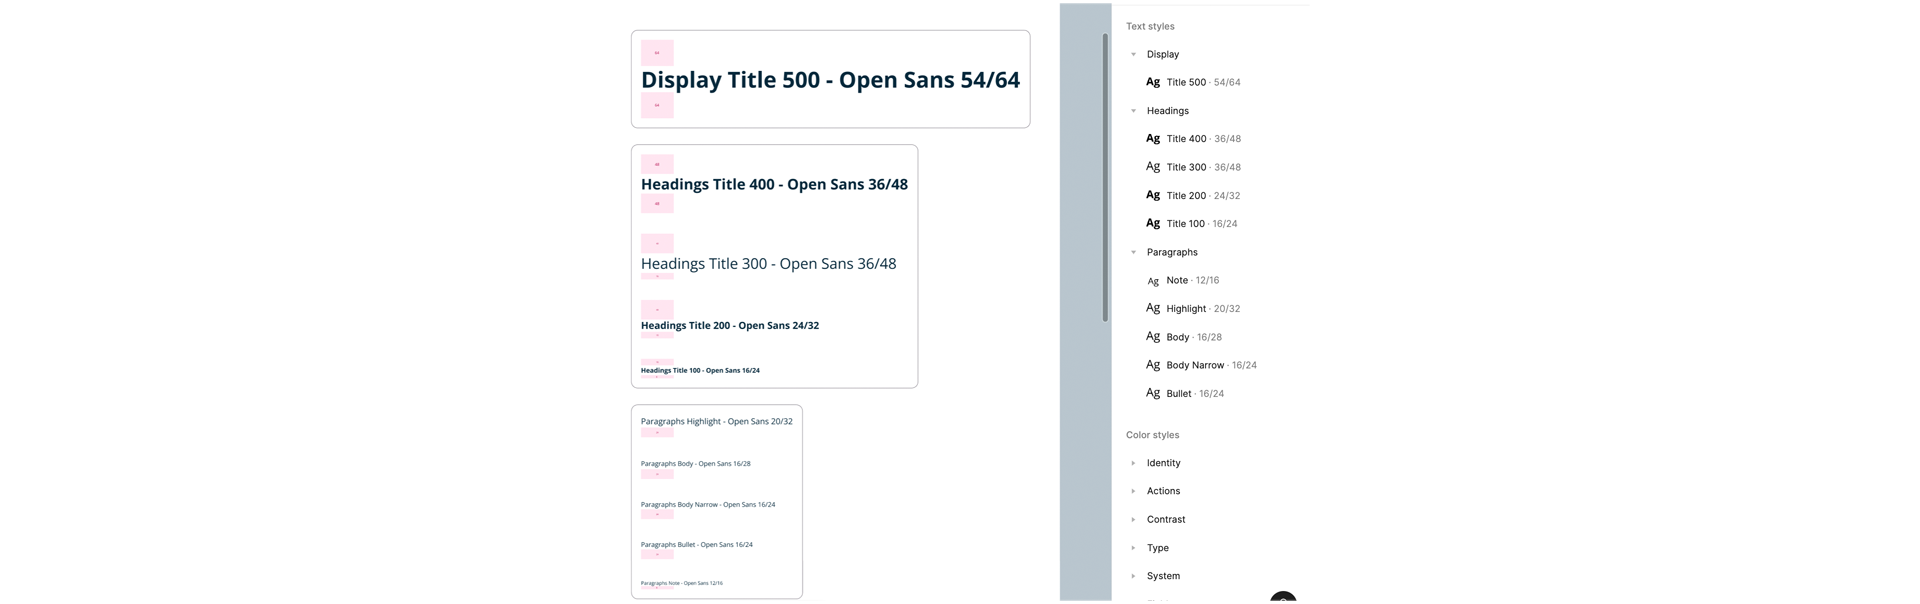Collapse the Headings text styles group
The image size is (1920, 604).
(1133, 111)
